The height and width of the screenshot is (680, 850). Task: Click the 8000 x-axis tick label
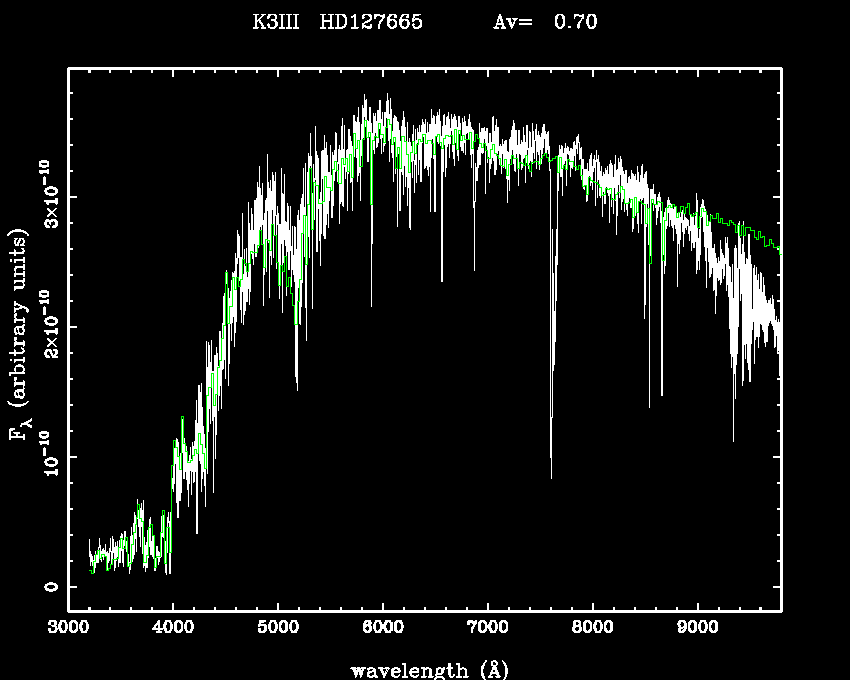pos(592,628)
